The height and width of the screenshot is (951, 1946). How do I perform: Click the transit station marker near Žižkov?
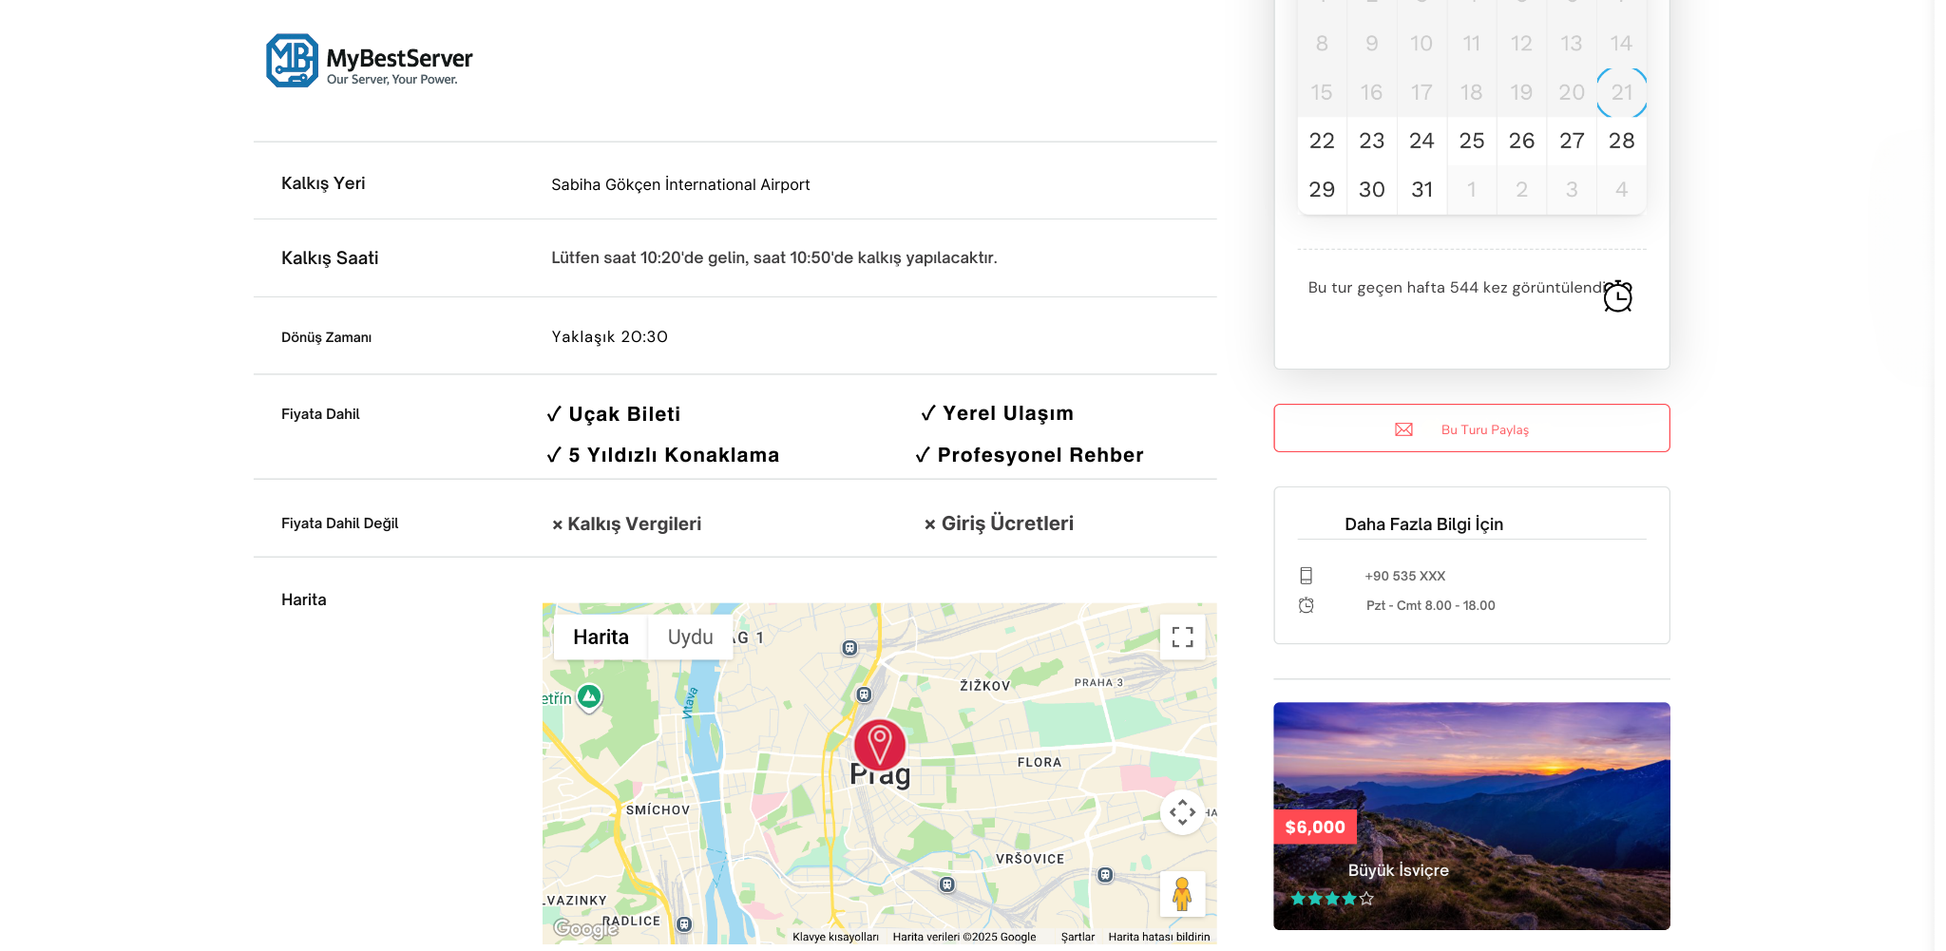[864, 694]
